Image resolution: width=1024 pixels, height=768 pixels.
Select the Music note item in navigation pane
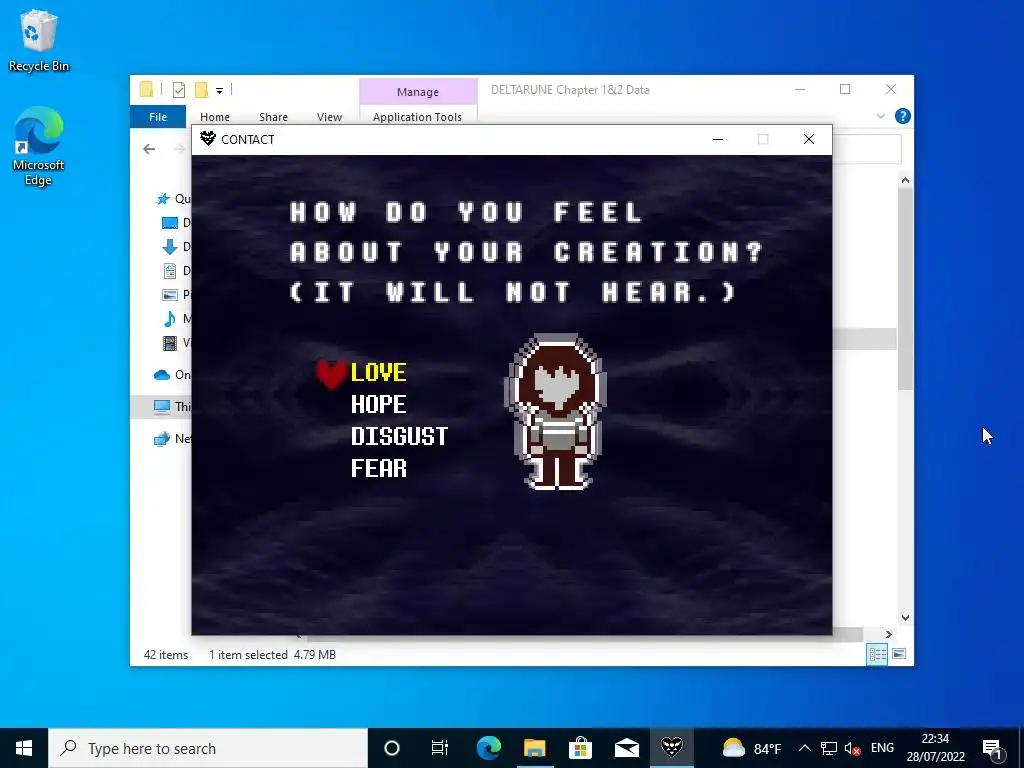[170, 319]
